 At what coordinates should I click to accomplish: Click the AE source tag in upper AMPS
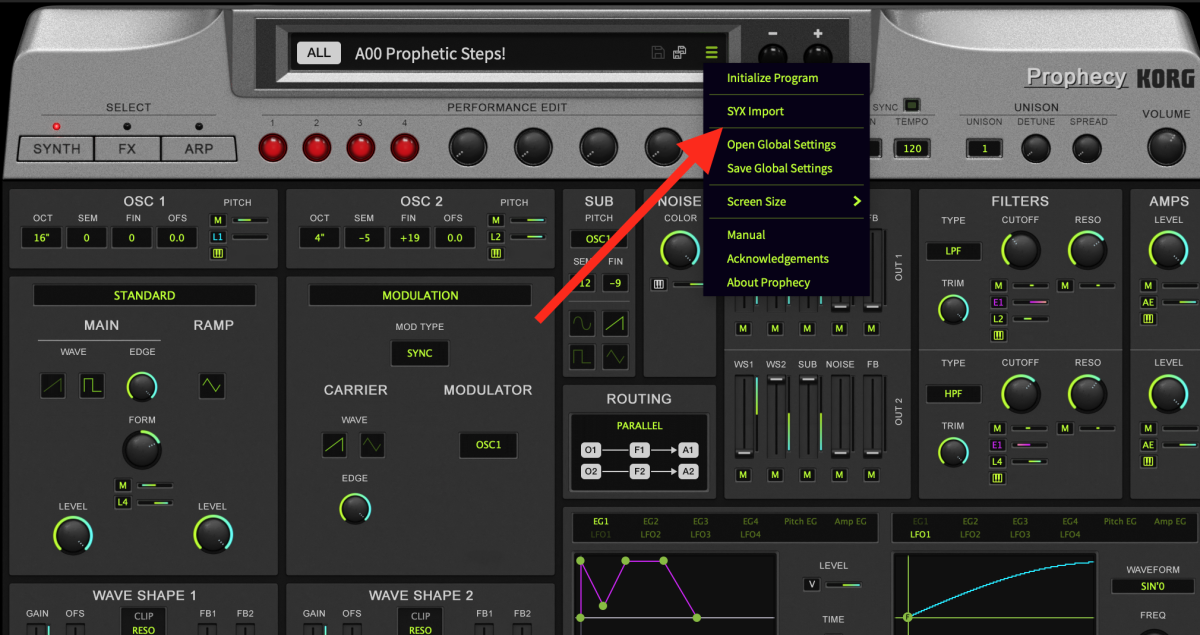1148,302
